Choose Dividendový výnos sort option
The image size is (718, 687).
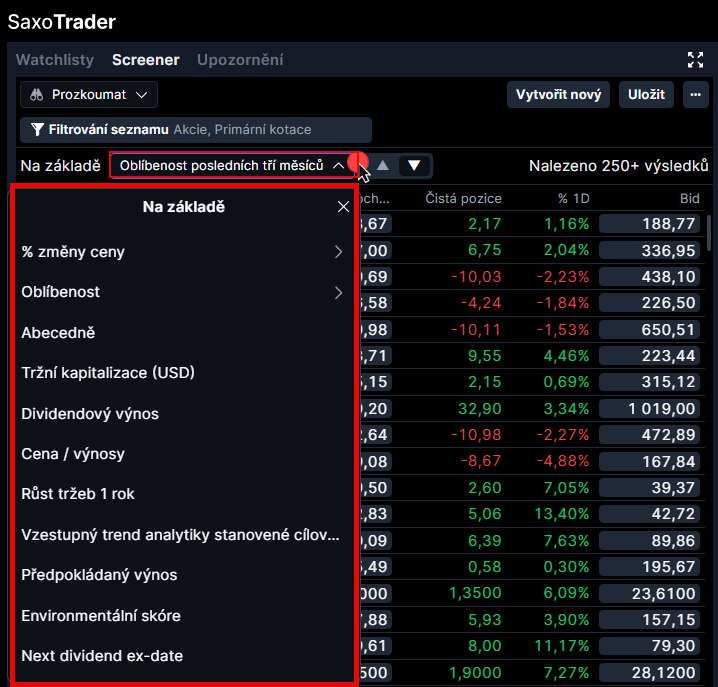pos(90,414)
